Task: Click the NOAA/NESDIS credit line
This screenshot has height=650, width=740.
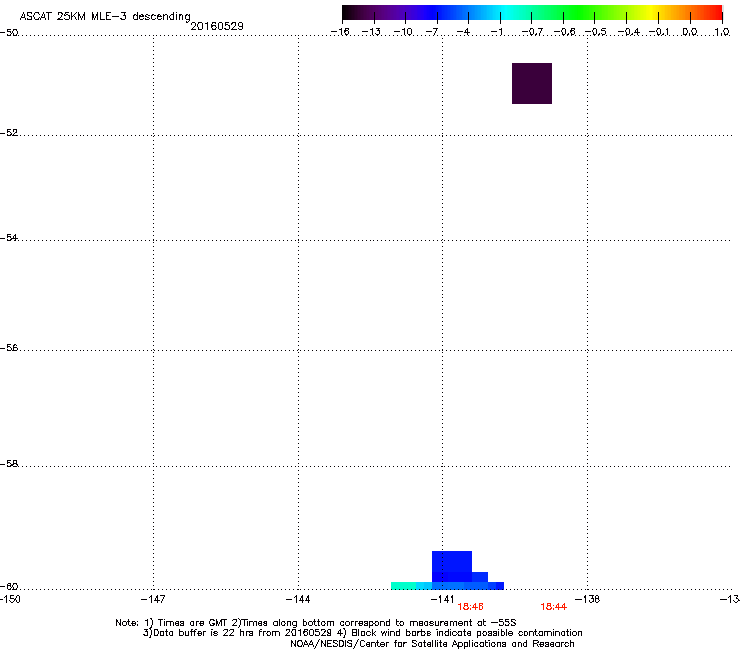Action: click(432, 644)
